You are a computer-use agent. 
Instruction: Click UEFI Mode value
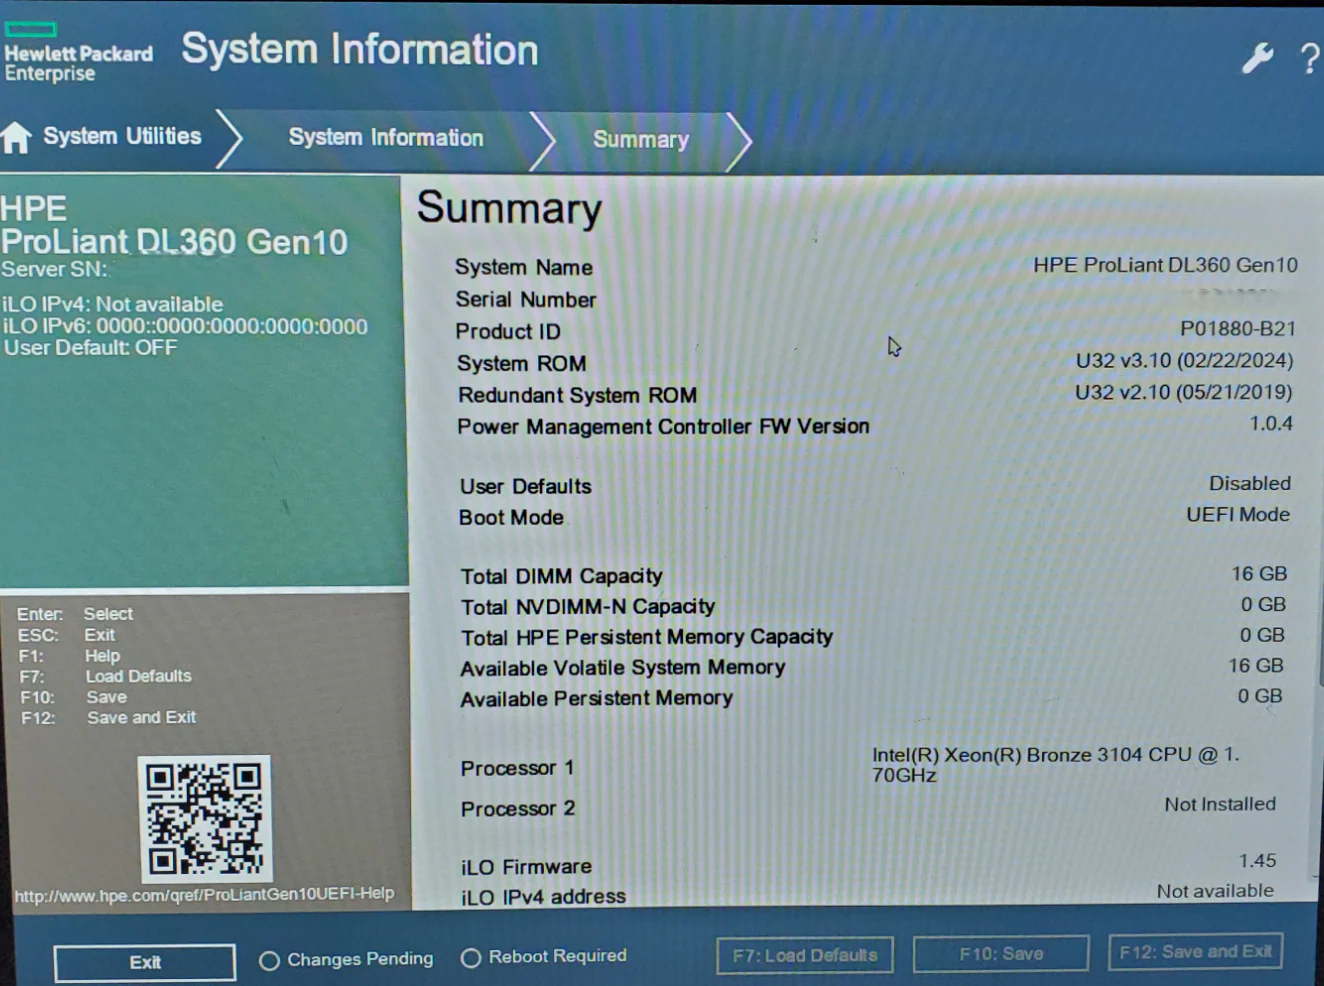(1238, 514)
